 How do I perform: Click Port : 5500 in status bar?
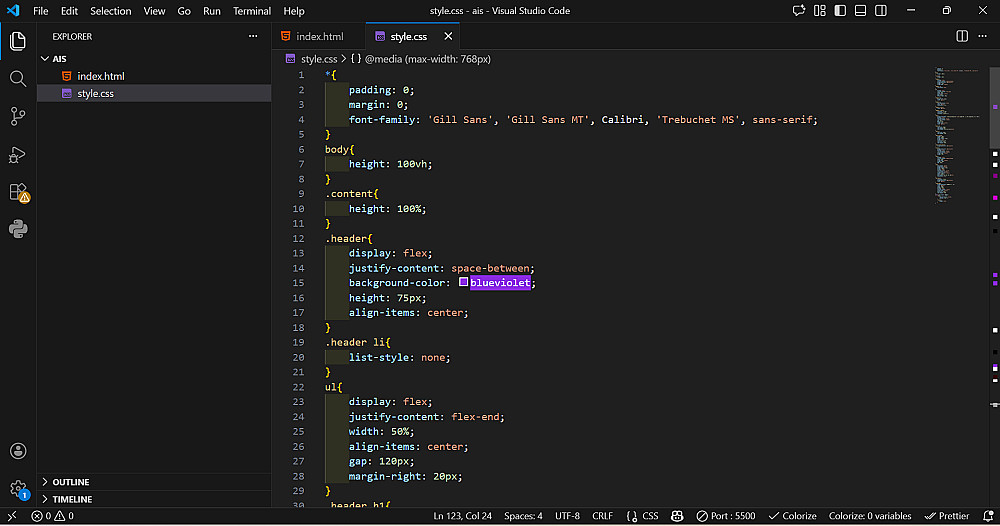click(x=726, y=516)
